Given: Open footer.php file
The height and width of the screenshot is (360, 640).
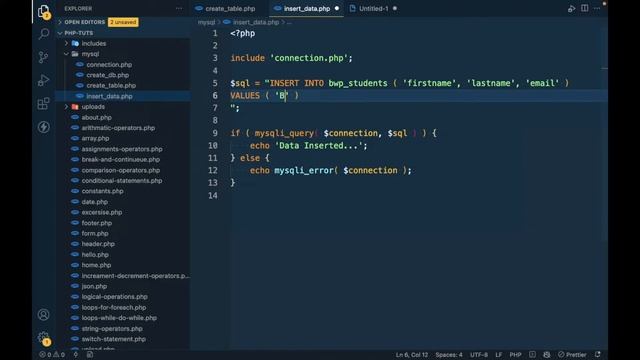Looking at the screenshot, I should [x=96, y=223].
